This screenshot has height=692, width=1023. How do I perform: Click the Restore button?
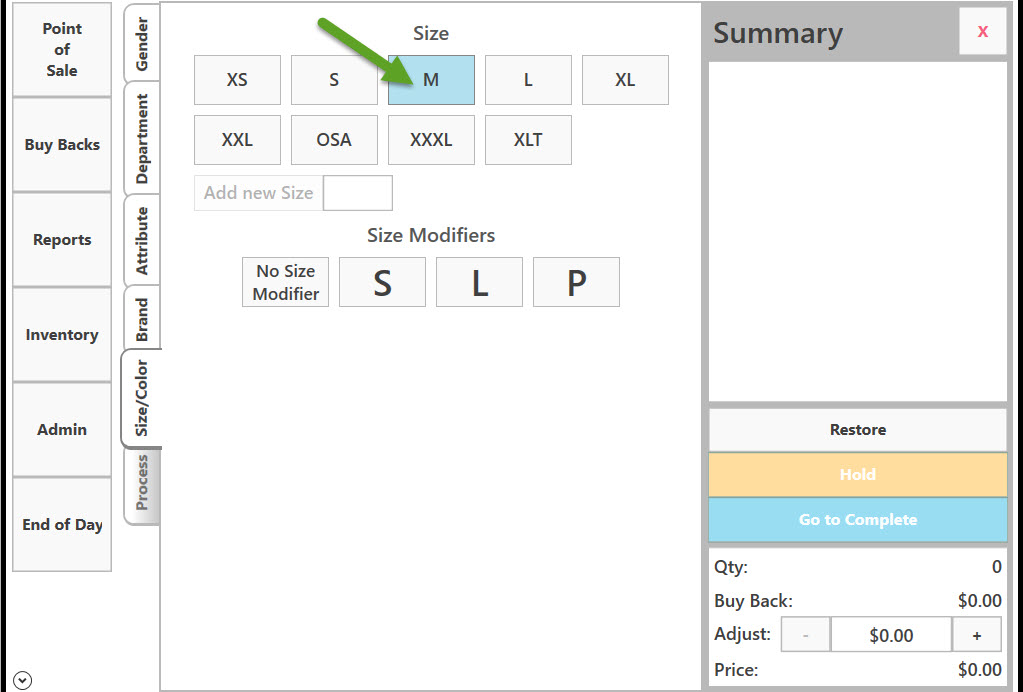[x=858, y=430]
